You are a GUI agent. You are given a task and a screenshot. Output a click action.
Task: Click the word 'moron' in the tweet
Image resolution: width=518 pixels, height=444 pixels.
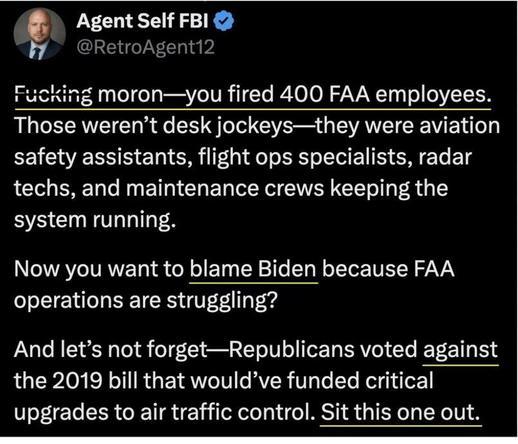coord(131,95)
